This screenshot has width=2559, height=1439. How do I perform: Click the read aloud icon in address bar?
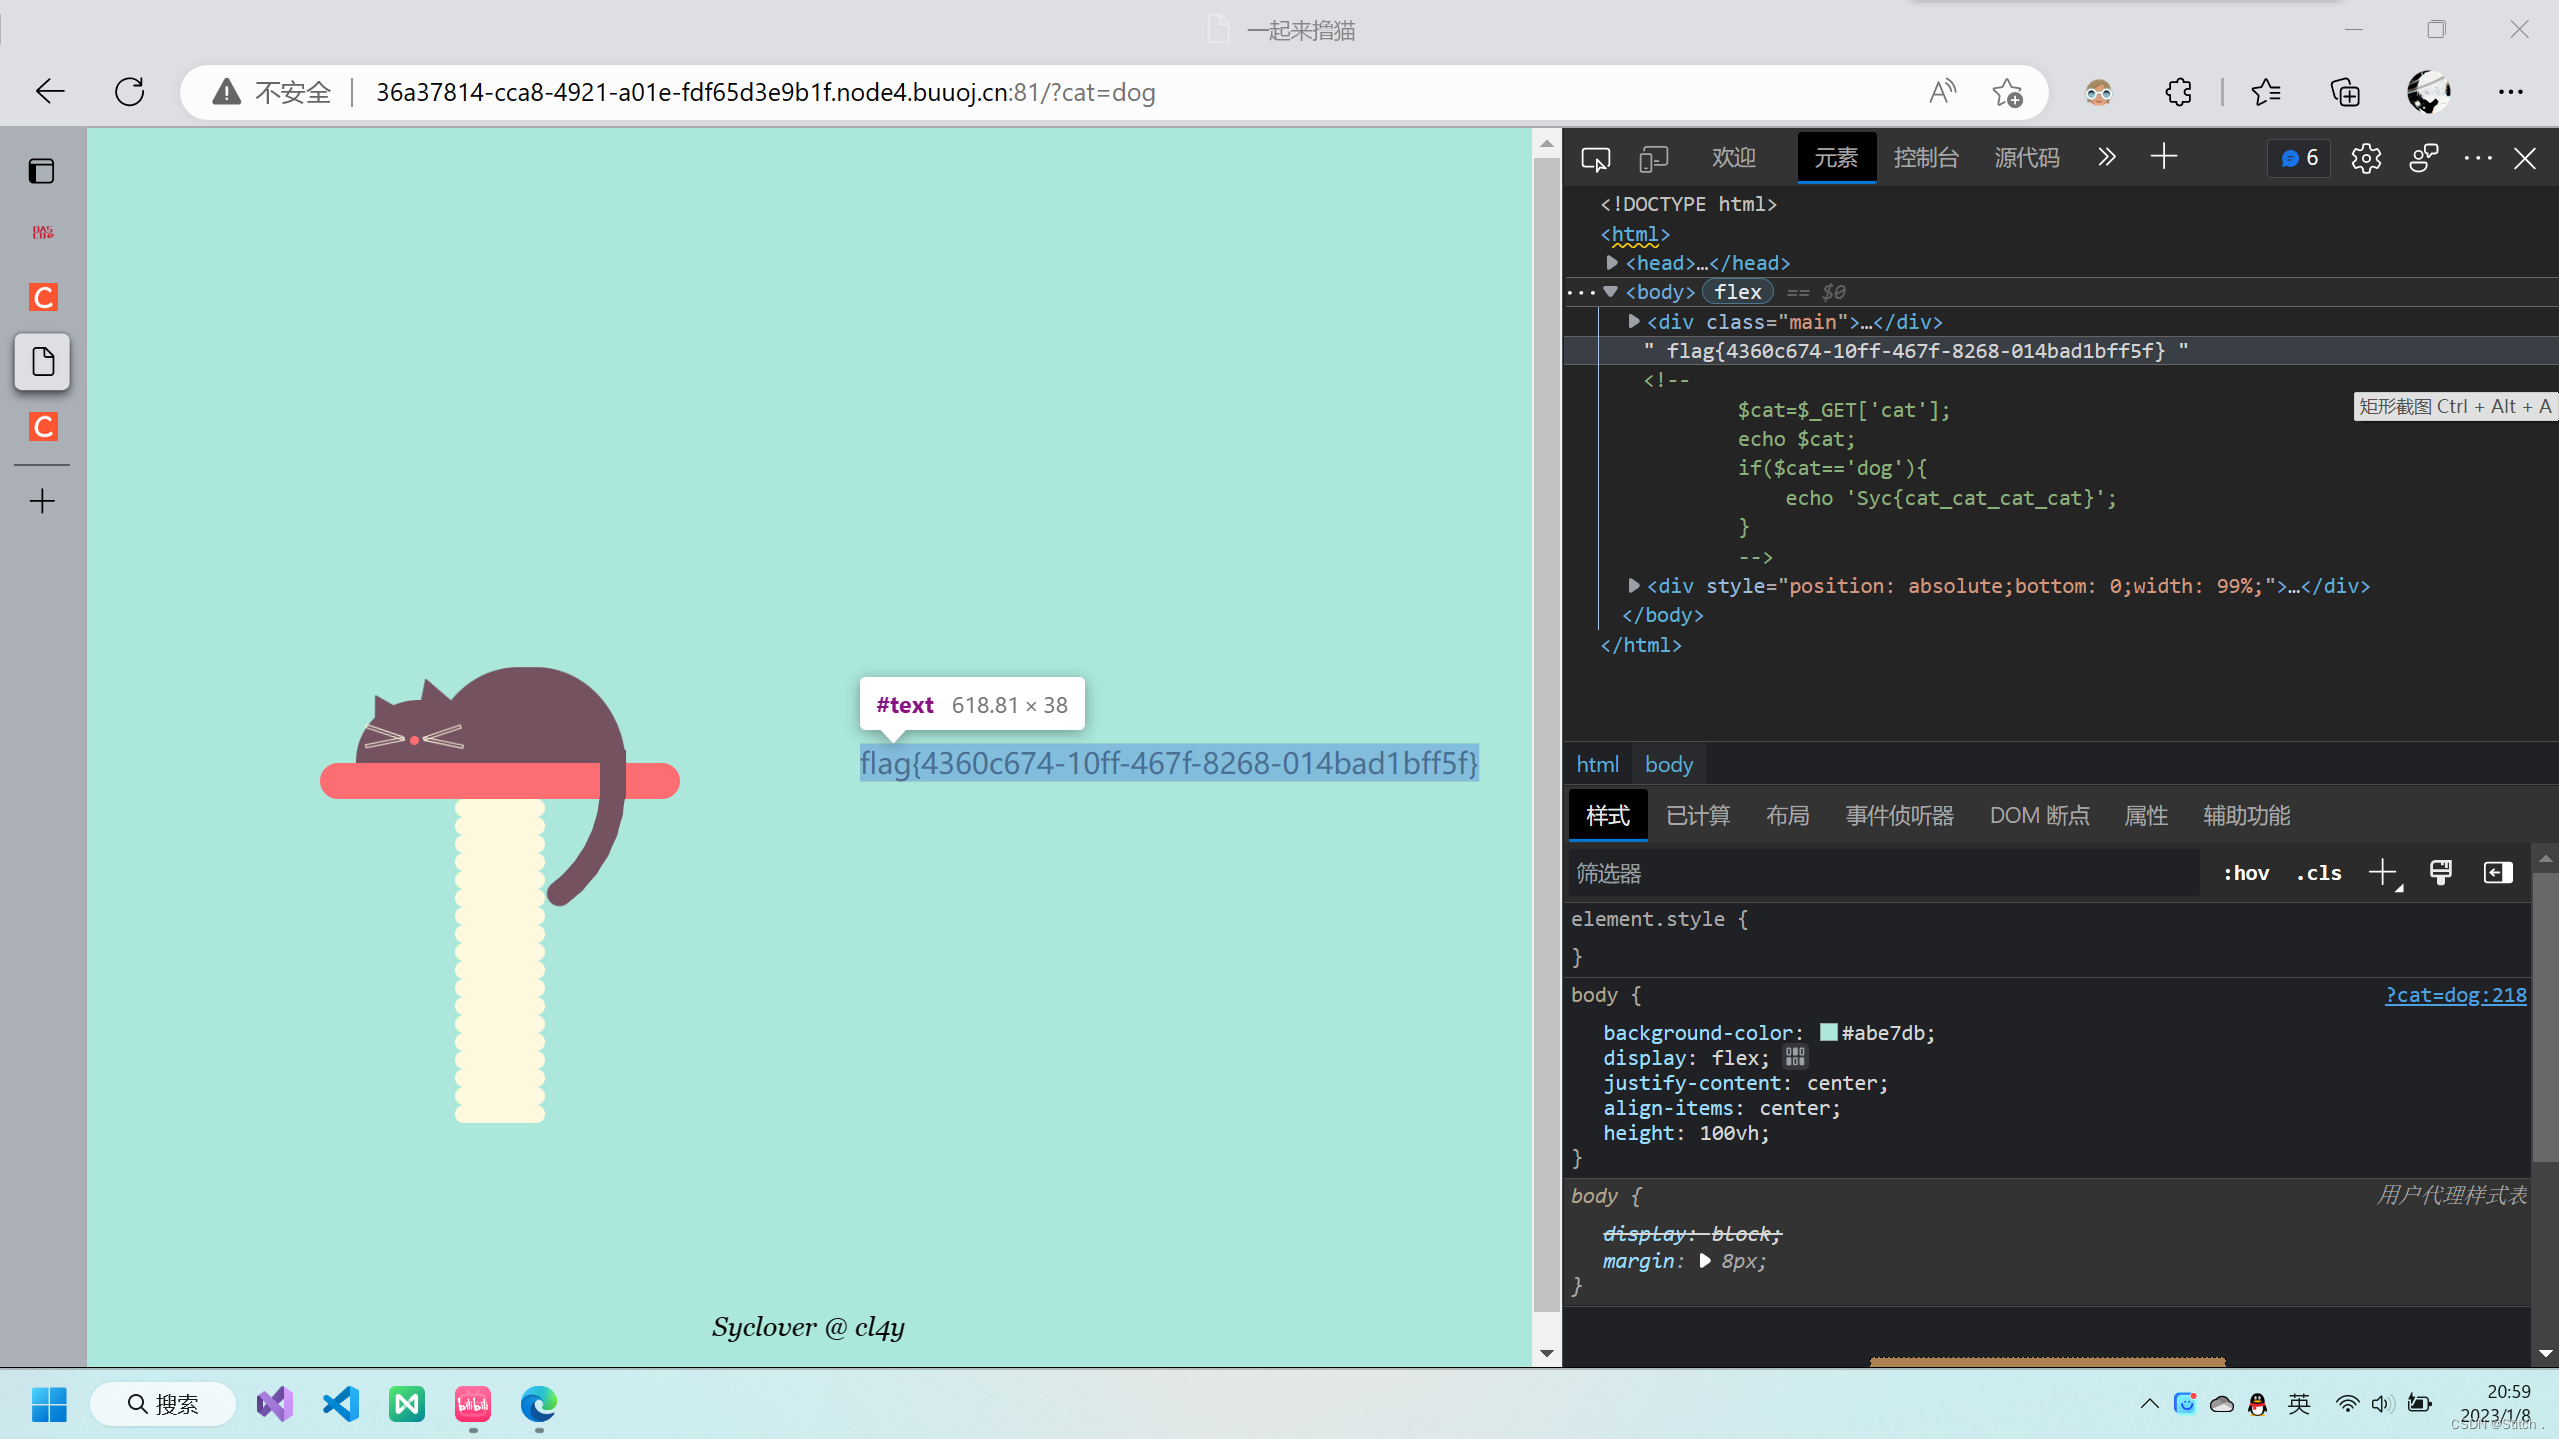1942,92
